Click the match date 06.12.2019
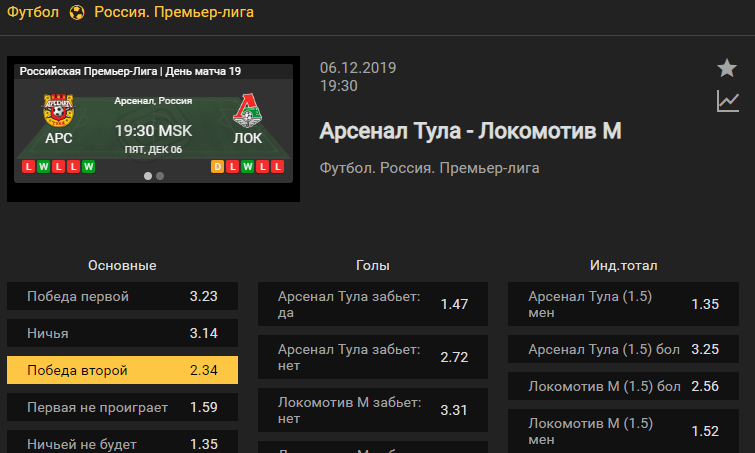 click(x=358, y=68)
